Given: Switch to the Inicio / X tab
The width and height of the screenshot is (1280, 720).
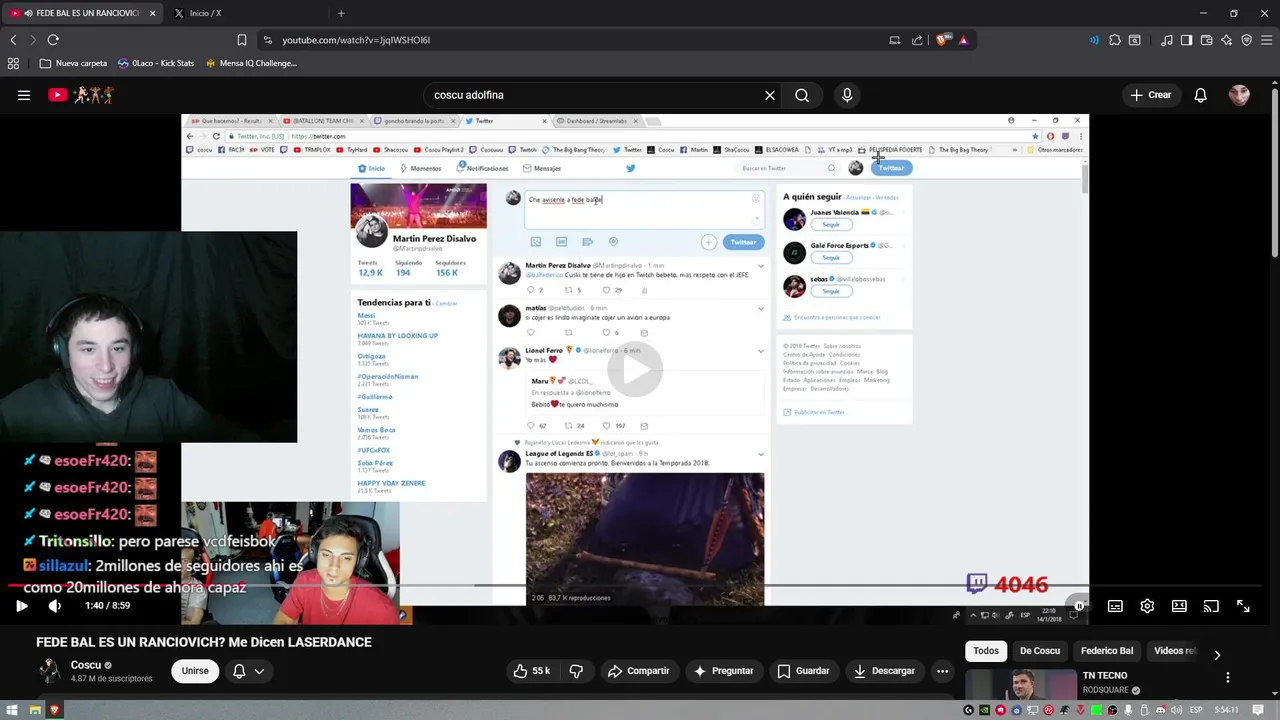Looking at the screenshot, I should click(x=243, y=13).
